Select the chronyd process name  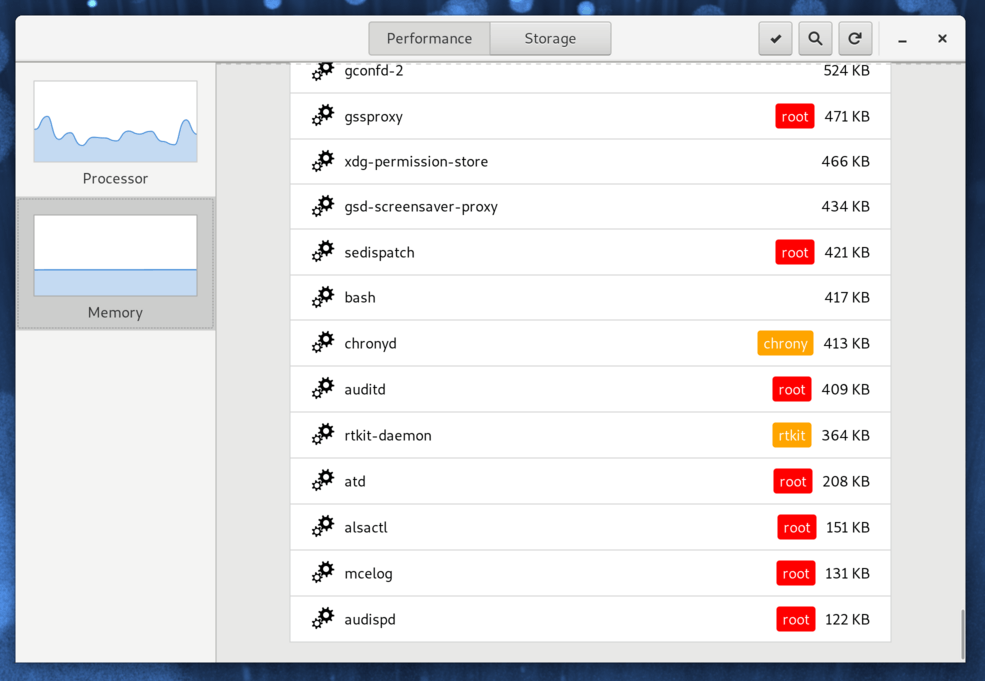tap(371, 344)
